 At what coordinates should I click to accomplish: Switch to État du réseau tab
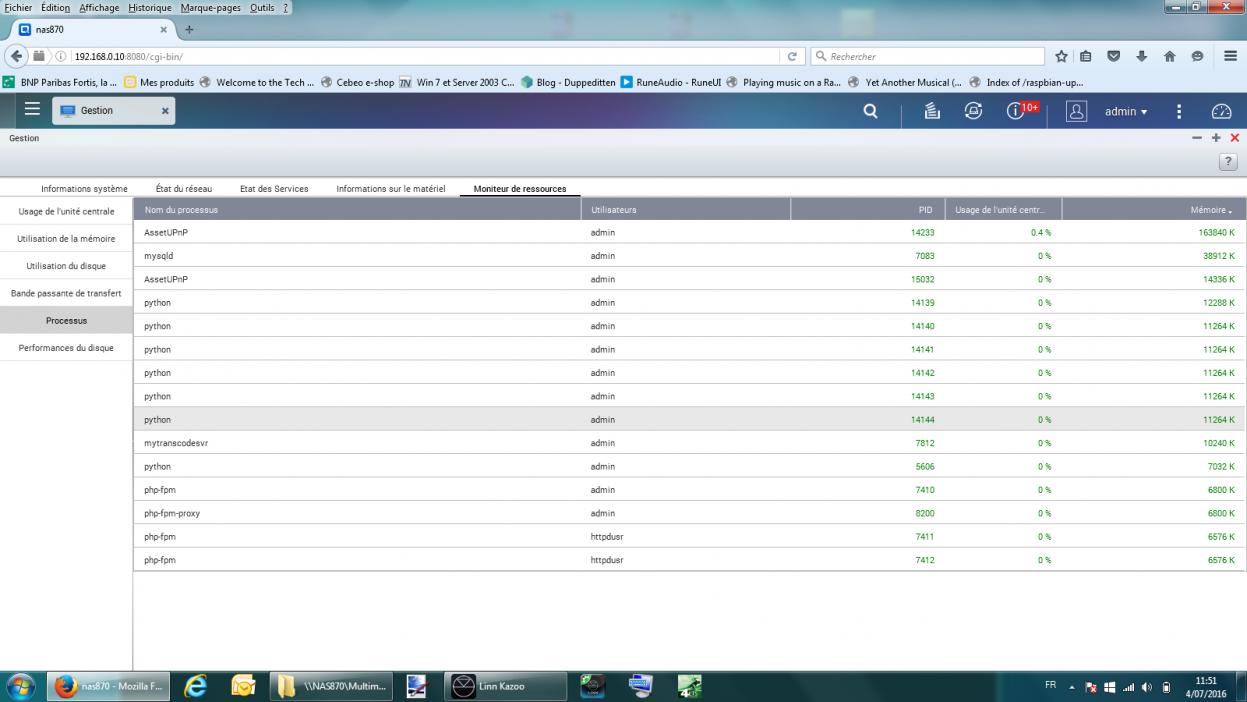pos(184,189)
